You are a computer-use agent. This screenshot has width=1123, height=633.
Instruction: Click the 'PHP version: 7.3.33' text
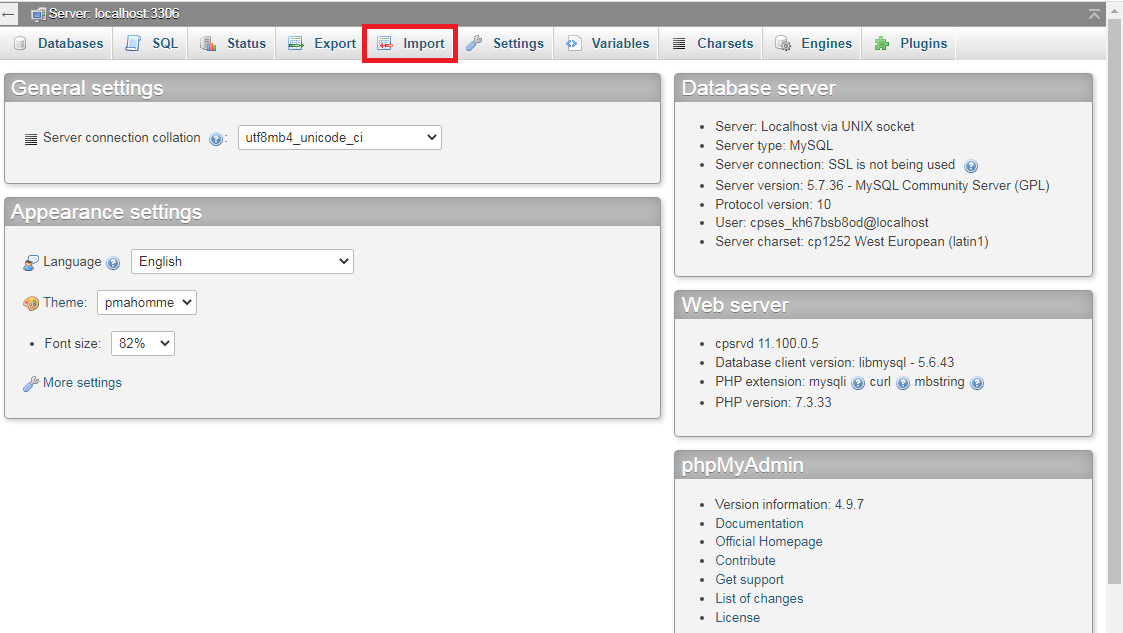(x=773, y=402)
